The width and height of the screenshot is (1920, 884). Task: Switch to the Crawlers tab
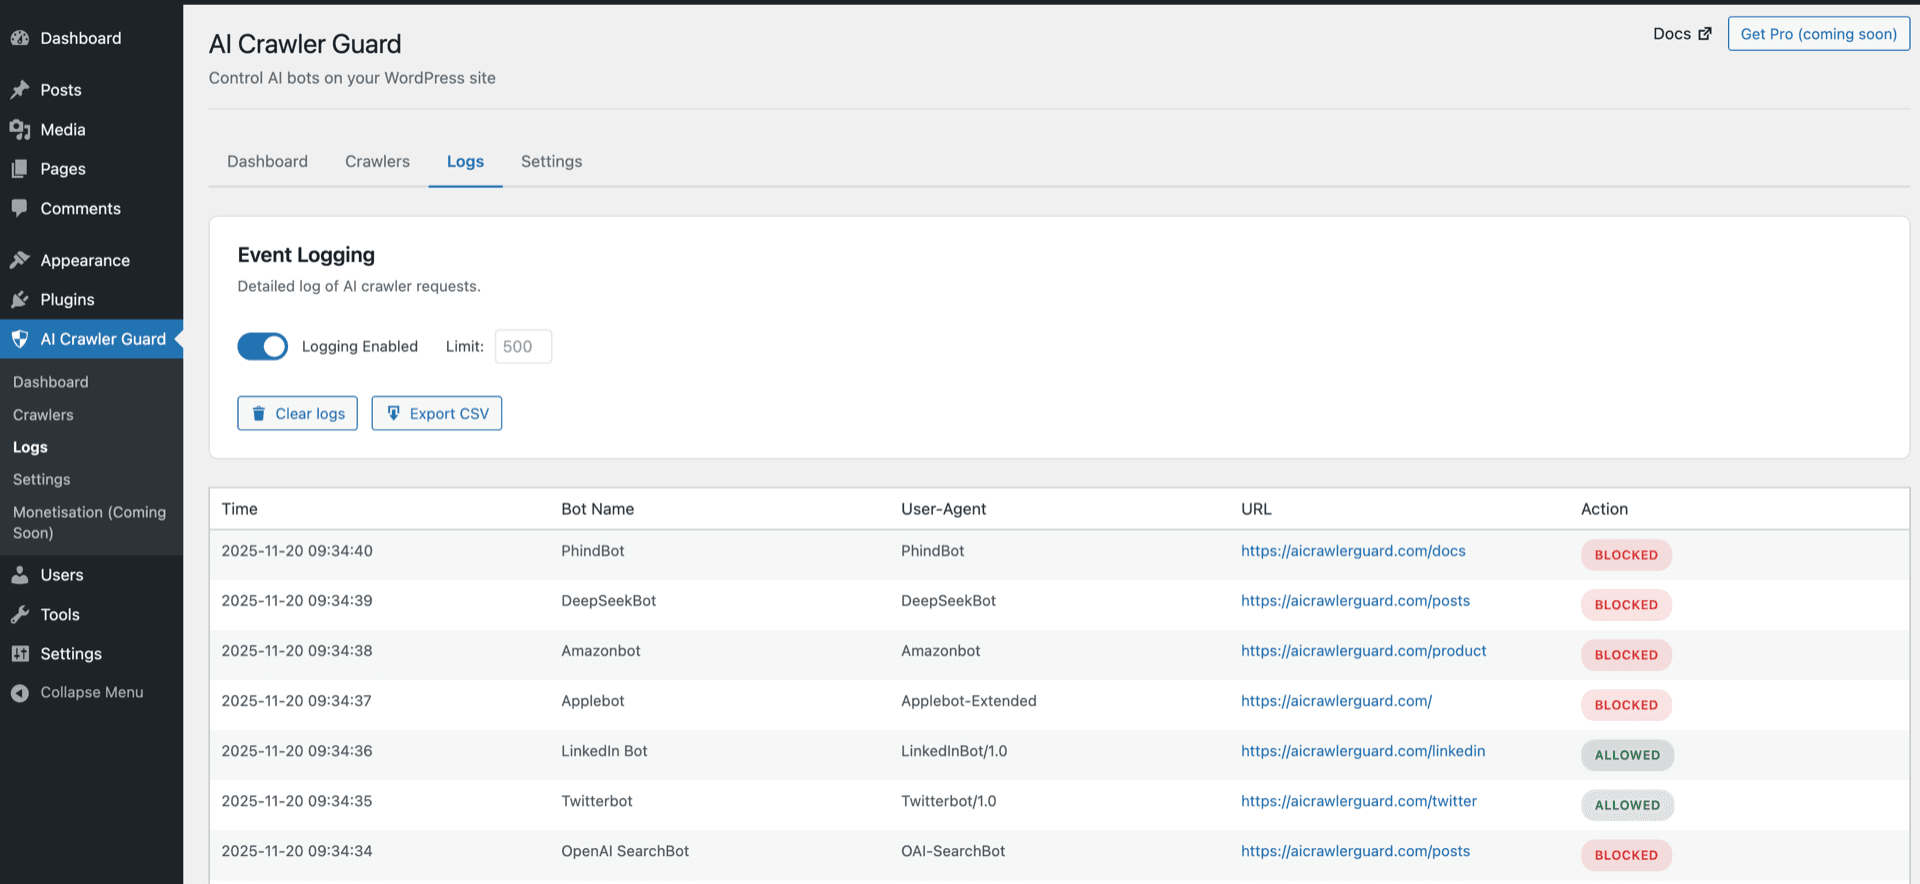[377, 161]
